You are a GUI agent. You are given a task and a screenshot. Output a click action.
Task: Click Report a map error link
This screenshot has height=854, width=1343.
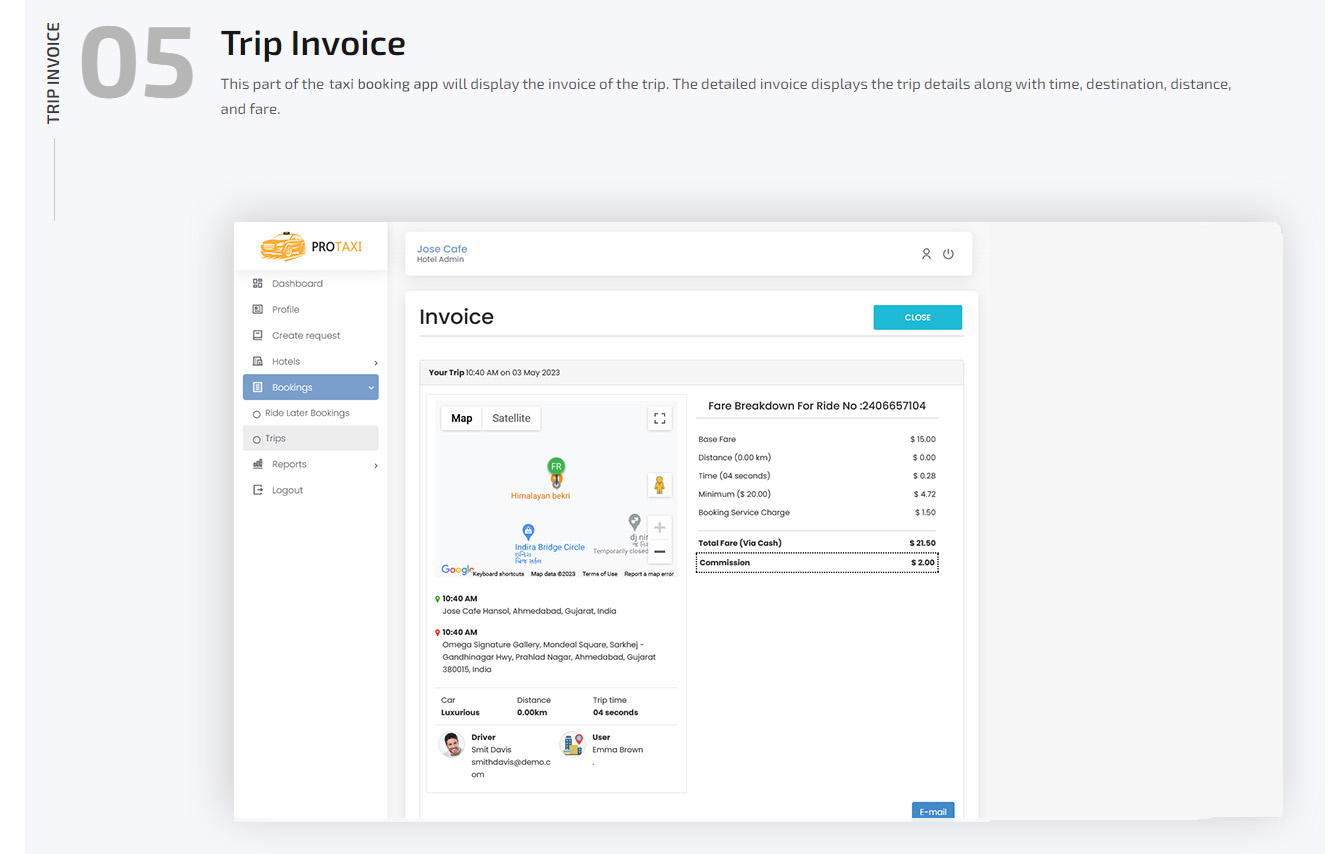tap(649, 574)
